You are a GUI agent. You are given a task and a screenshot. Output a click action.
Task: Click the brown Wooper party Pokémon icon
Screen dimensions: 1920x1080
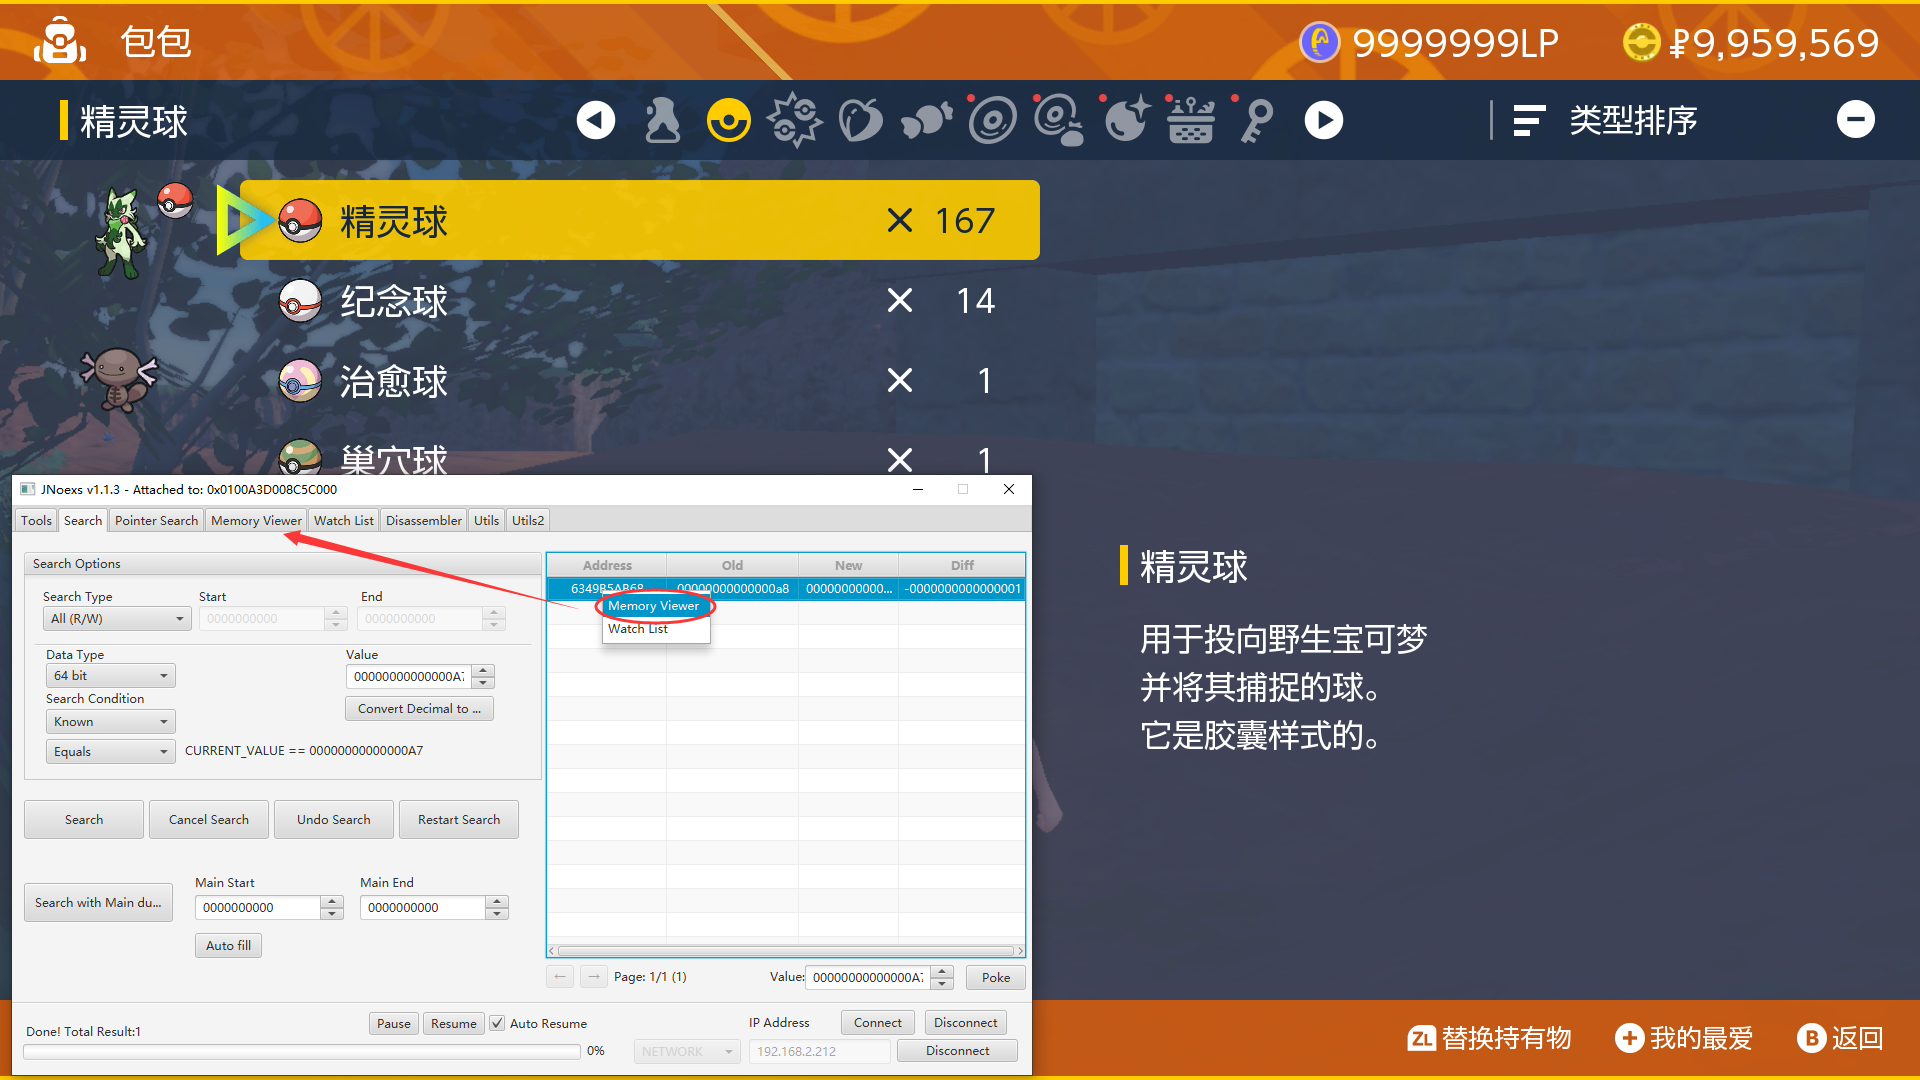119,379
